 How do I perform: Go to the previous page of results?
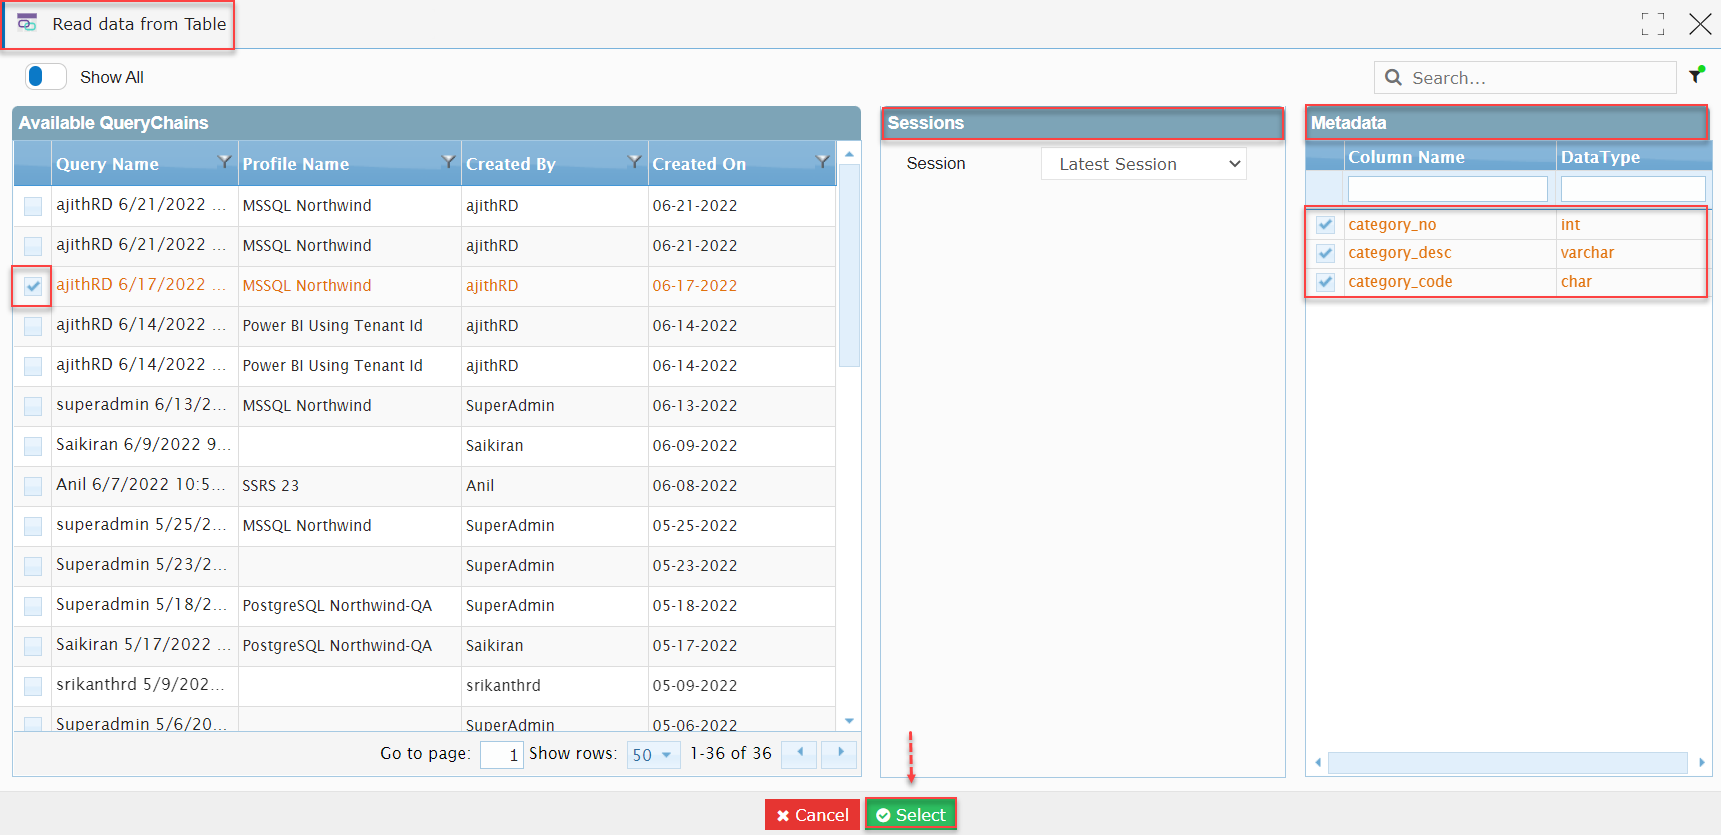coord(799,754)
